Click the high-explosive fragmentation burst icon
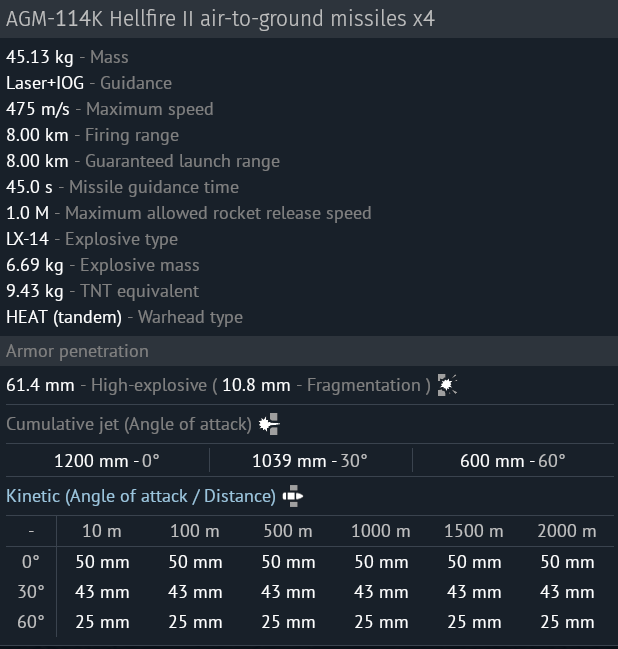 pos(447,385)
